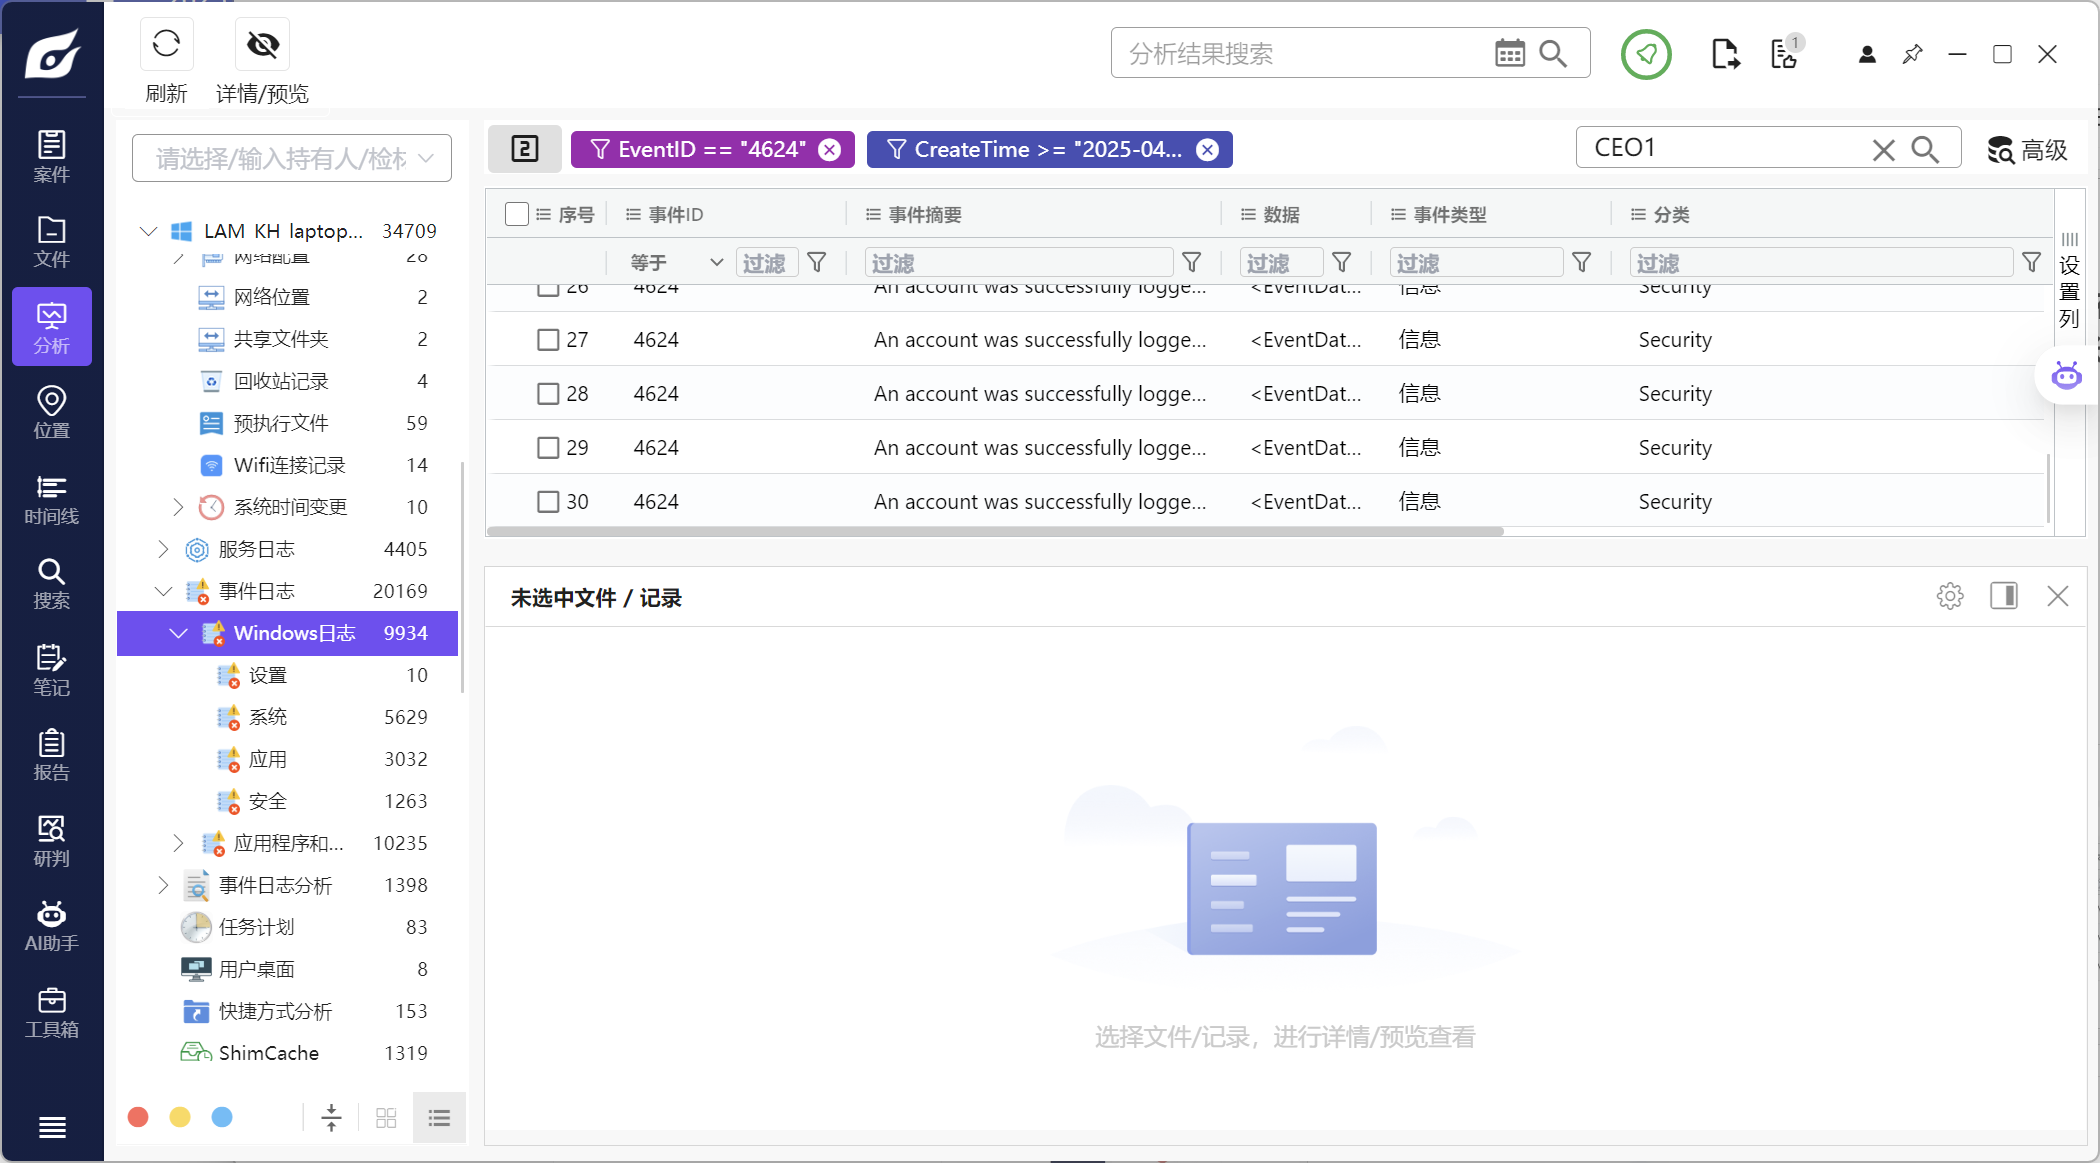Toggle the Details/Preview eye icon
Image resolution: width=2100 pixels, height=1163 pixels.
(x=263, y=45)
